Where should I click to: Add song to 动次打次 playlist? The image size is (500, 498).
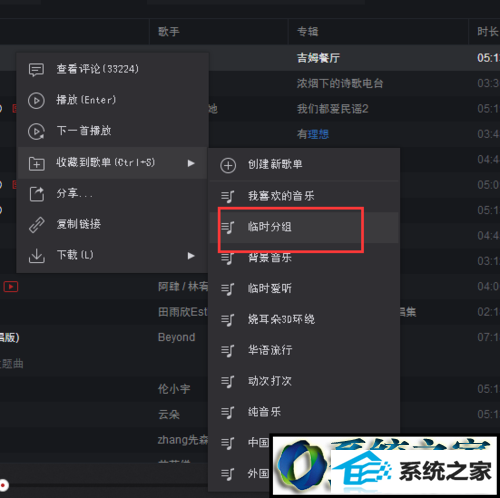coord(304,381)
